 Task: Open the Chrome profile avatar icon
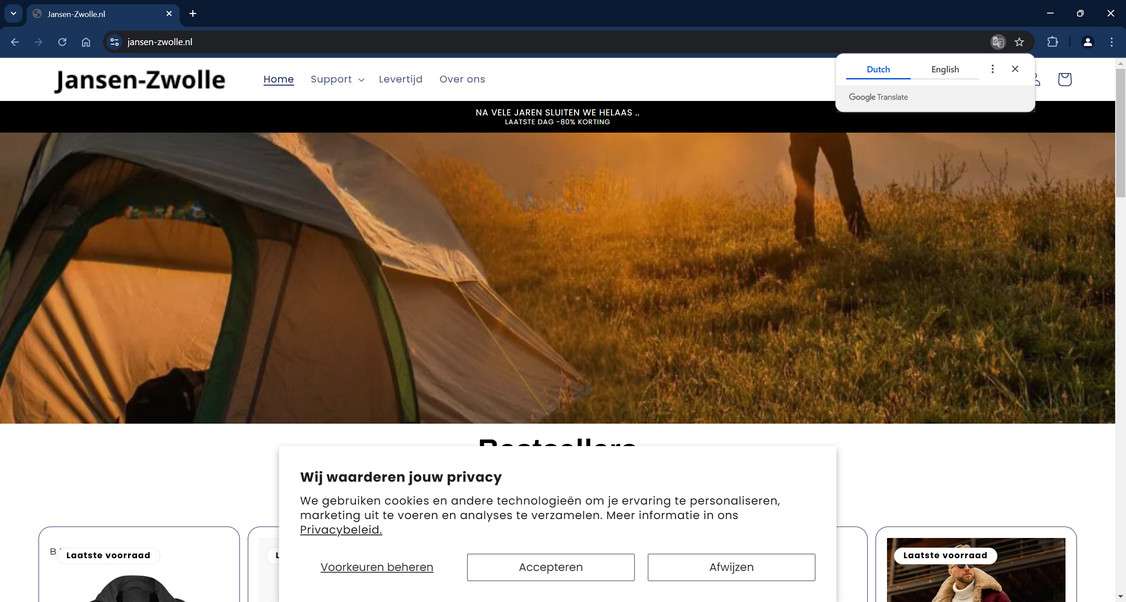point(1087,42)
